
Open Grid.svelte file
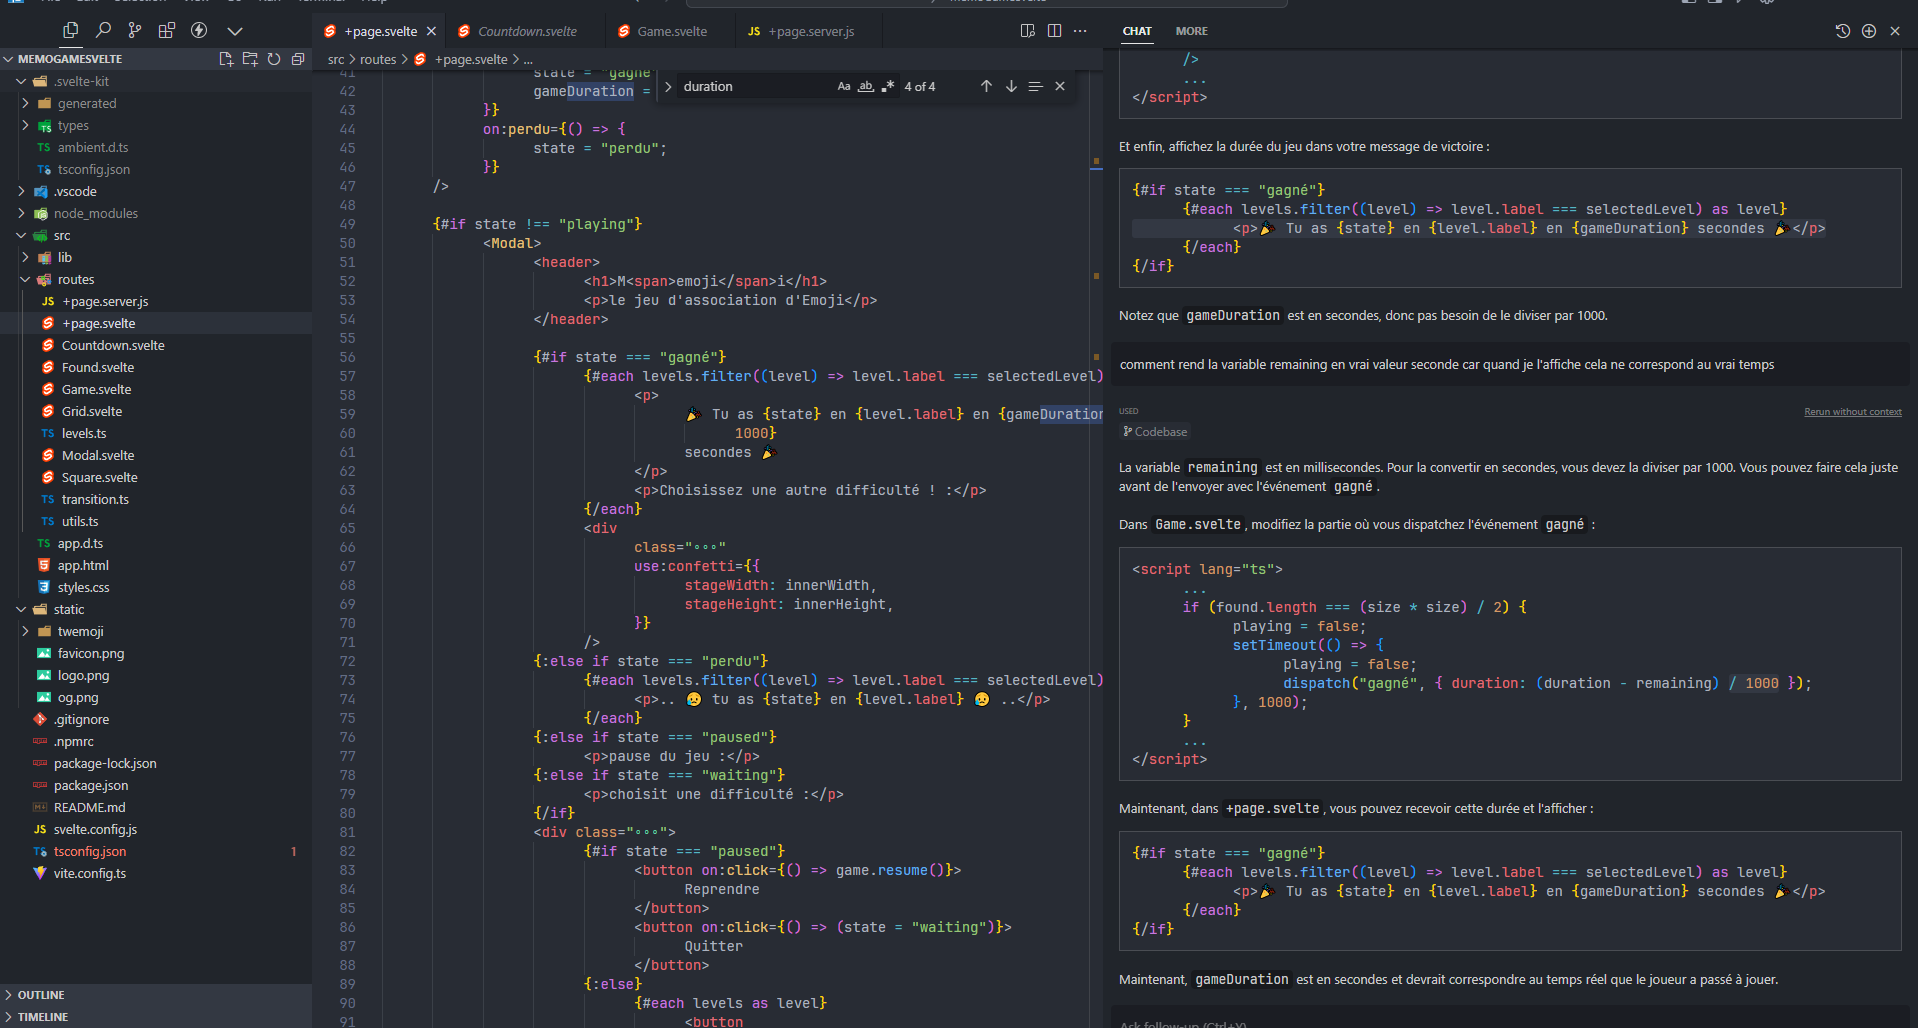pos(156,411)
